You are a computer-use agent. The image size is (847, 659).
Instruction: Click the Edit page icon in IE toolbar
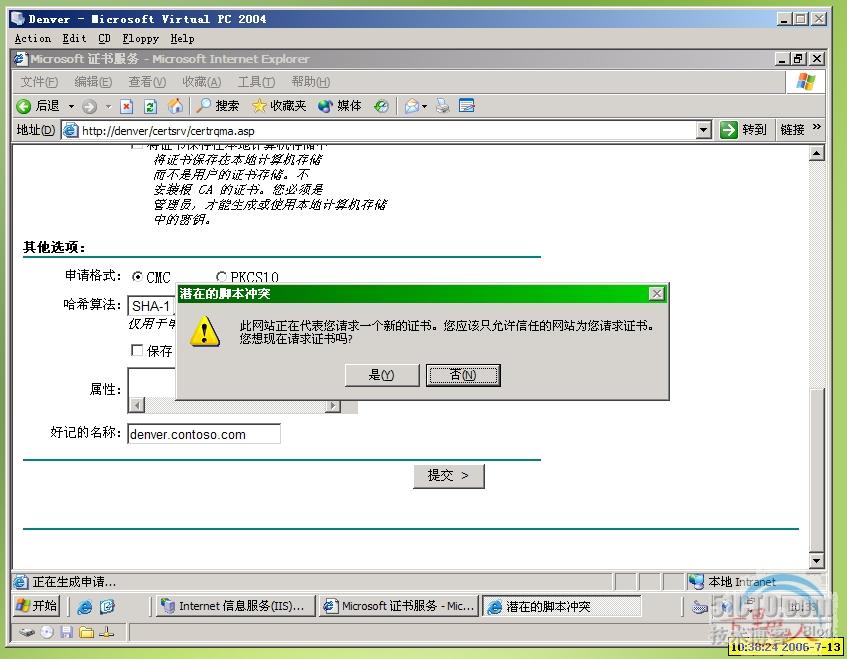point(466,105)
